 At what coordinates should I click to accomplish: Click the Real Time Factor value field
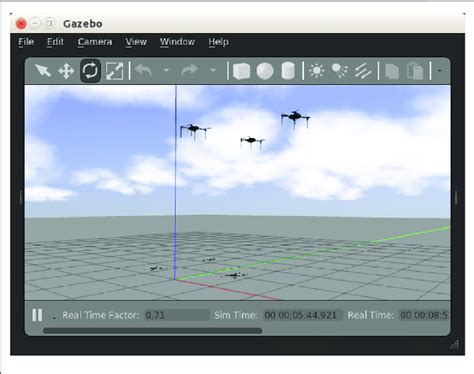176,315
